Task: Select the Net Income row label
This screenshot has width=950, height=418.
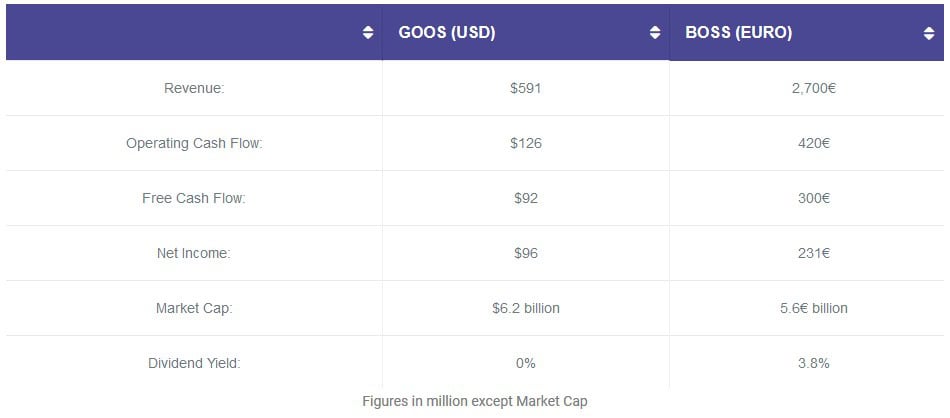Action: (x=194, y=253)
